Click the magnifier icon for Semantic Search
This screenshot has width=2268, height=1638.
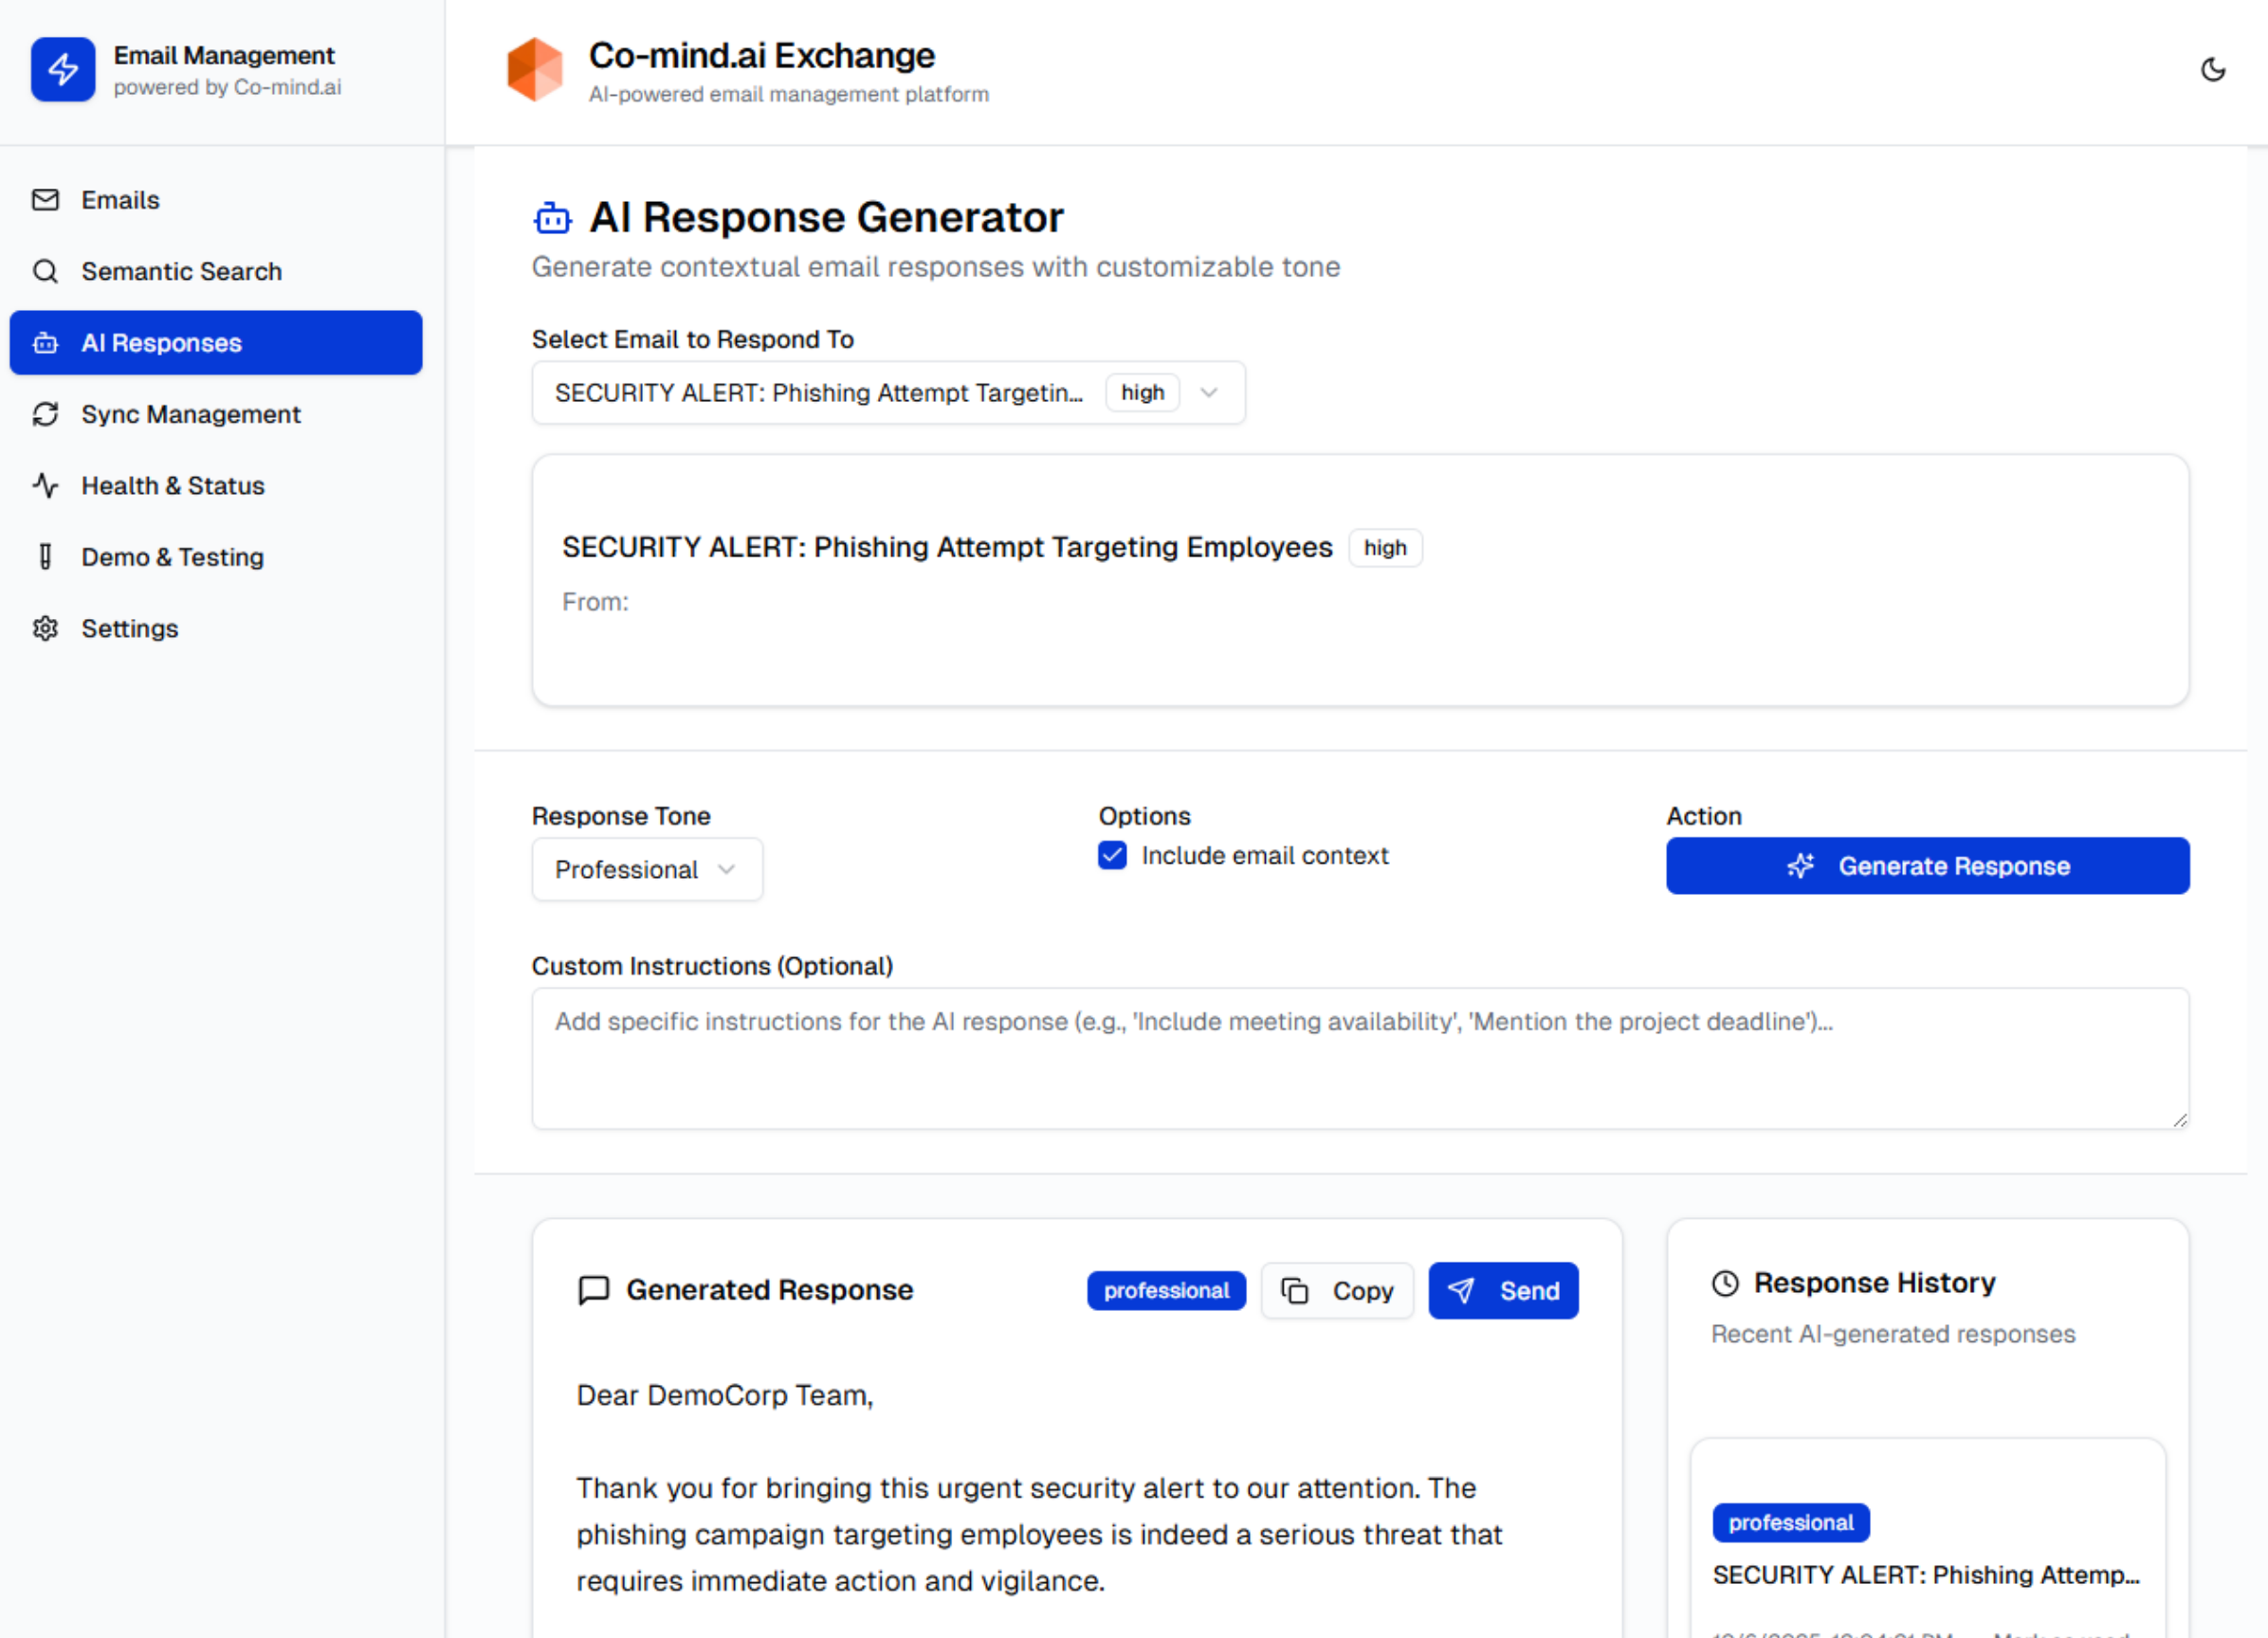pyautogui.click(x=45, y=271)
